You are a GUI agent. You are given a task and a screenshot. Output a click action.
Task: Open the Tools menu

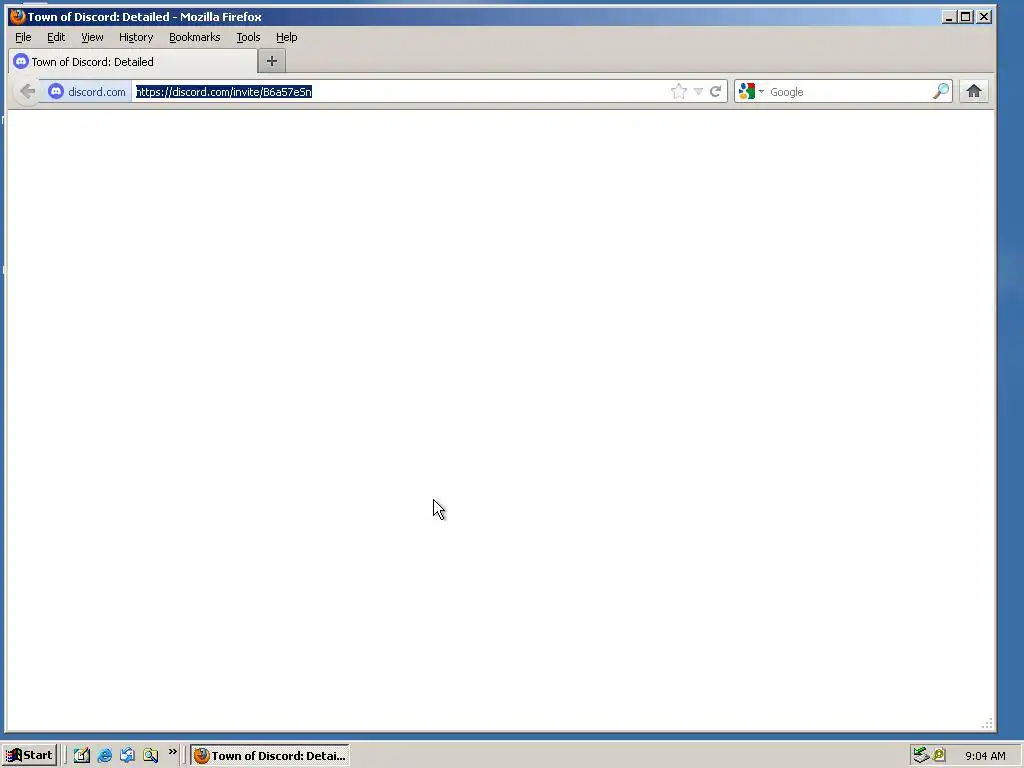click(248, 37)
